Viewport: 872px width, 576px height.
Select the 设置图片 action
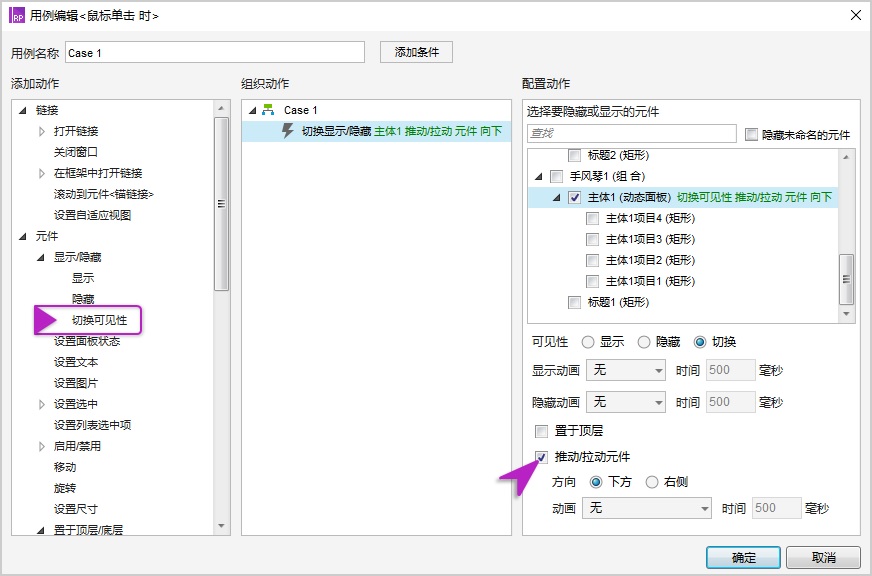point(76,383)
